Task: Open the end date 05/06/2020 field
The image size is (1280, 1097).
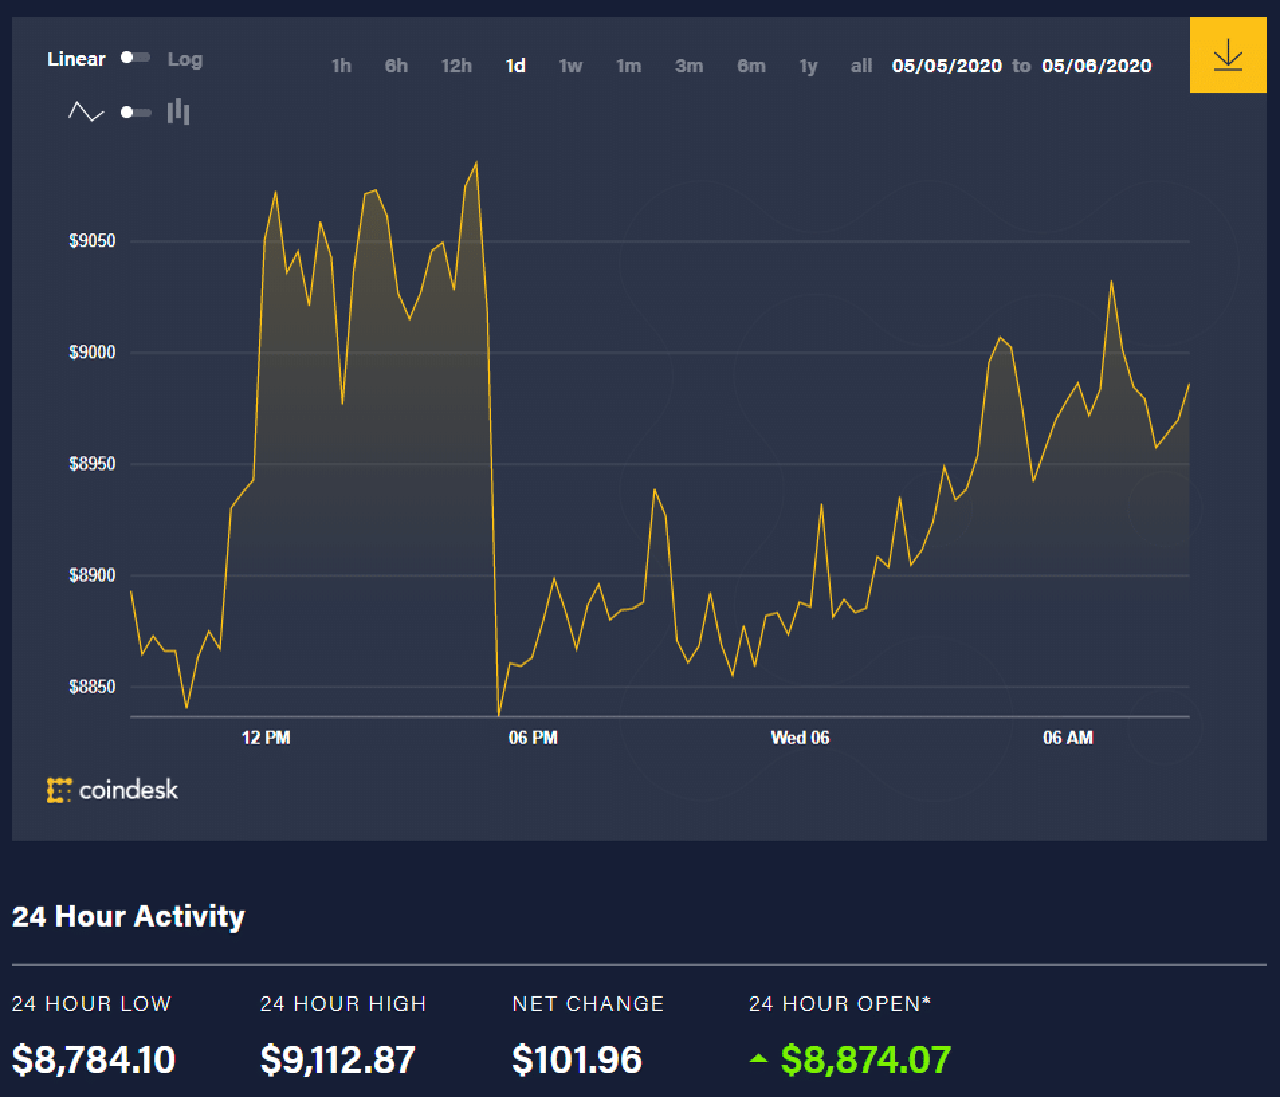Action: tap(1097, 66)
